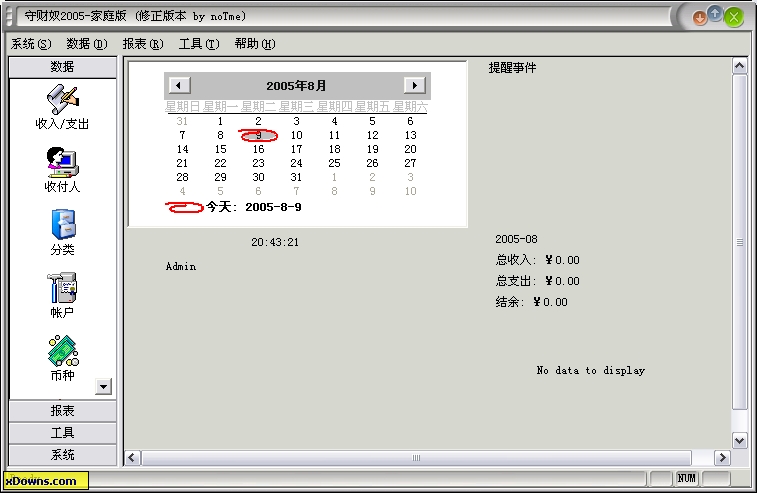The image size is (757, 493).
Task: Open the 帮助(H) menu
Action: tap(255, 44)
